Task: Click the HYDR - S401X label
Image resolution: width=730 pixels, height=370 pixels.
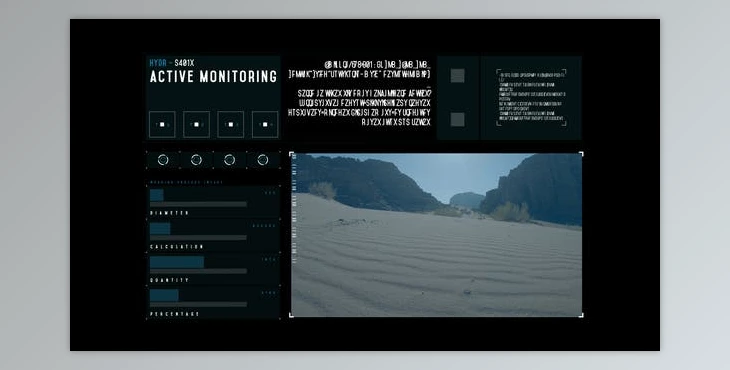Action: coord(172,63)
